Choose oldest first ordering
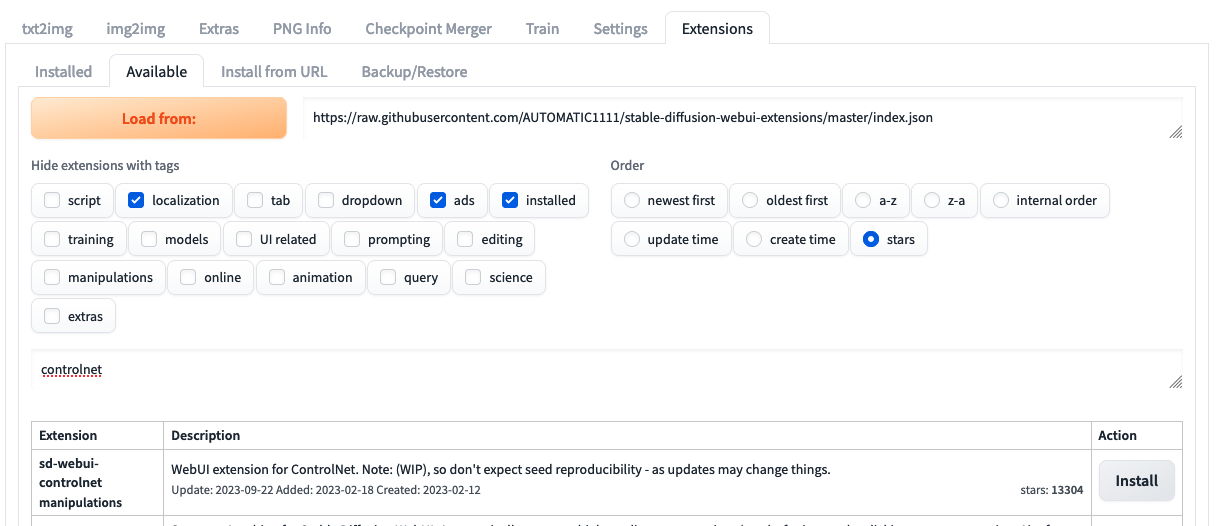 click(750, 200)
